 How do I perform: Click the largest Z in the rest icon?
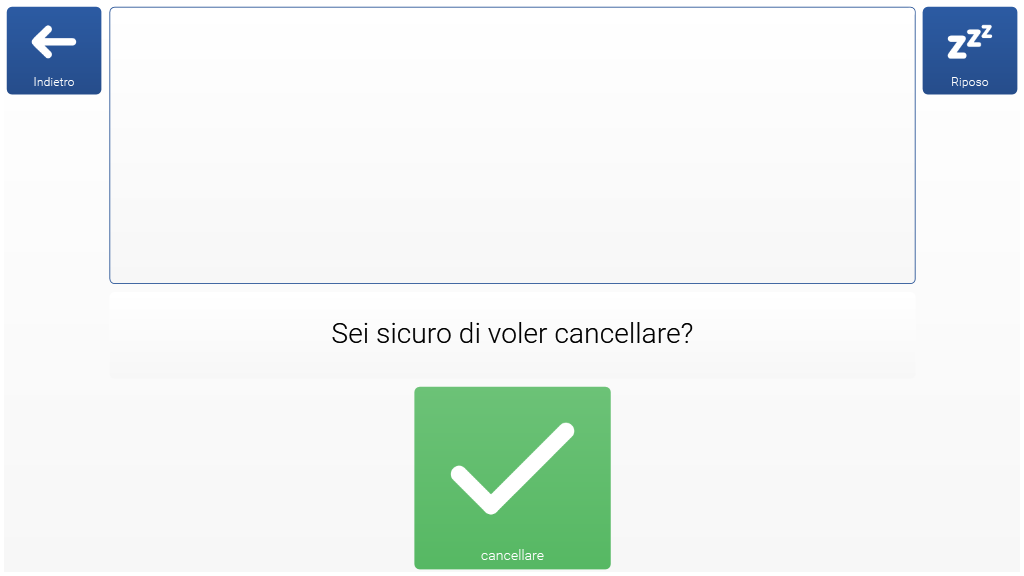(957, 47)
